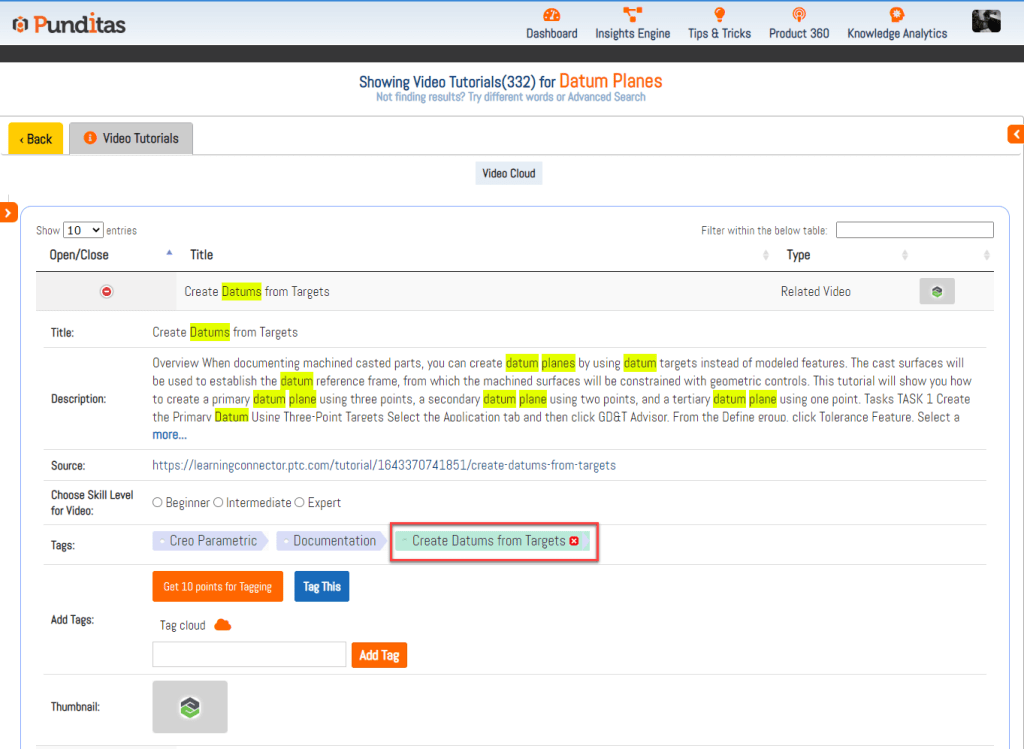Click the orange Tag cloud icon
Screen dimensions: 1024x749
[x=223, y=625]
